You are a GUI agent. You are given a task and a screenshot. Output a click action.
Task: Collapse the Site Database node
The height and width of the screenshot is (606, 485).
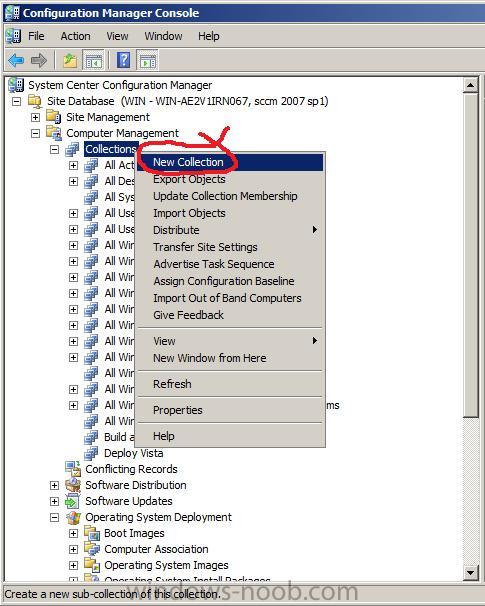(x=16, y=101)
